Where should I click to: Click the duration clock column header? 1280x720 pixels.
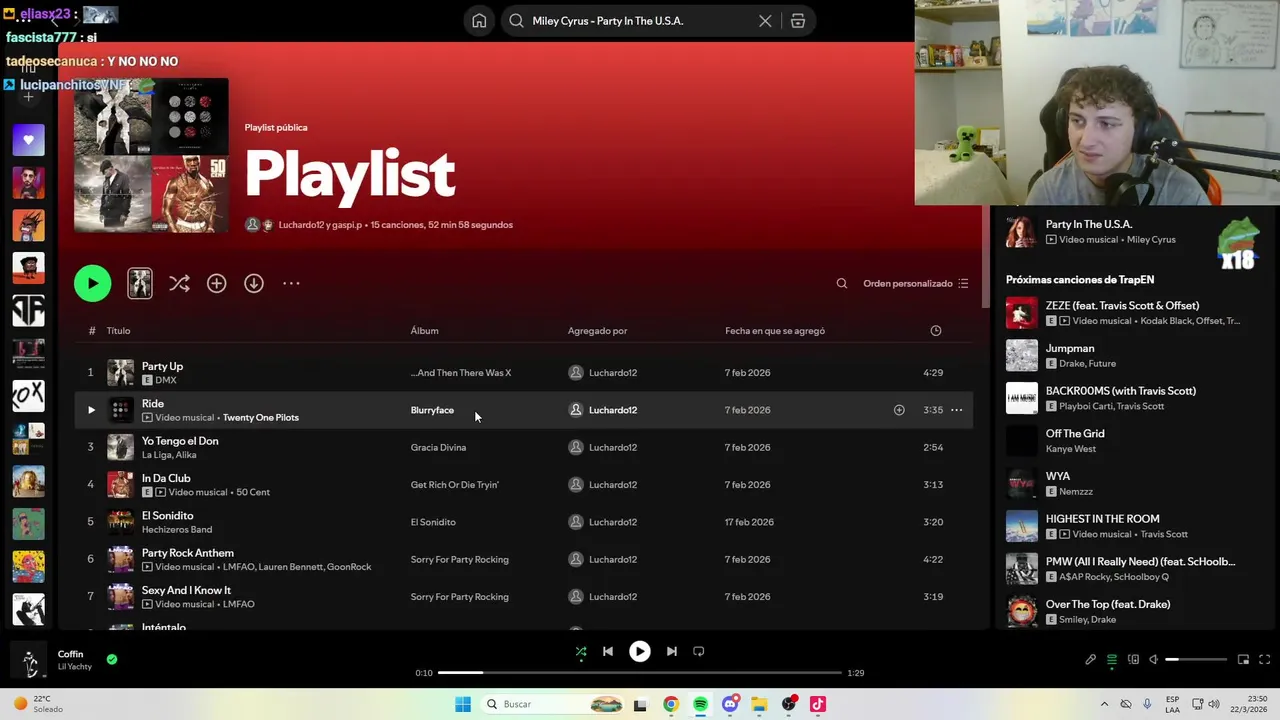(936, 331)
